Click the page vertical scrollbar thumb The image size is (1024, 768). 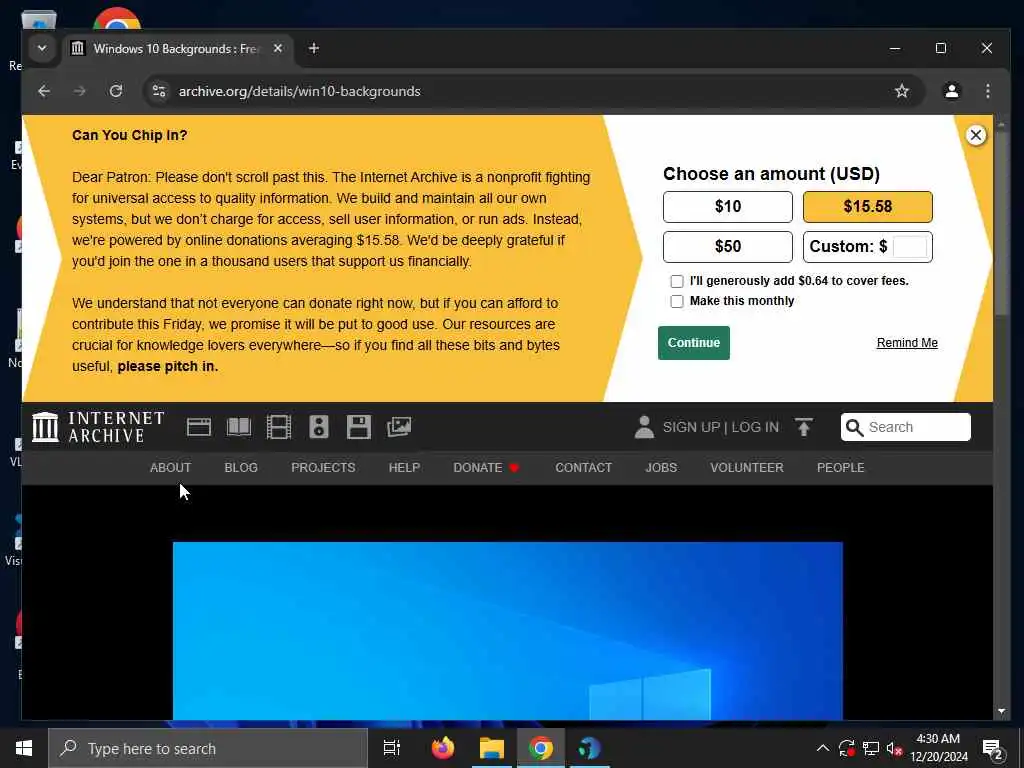pos(1001,222)
